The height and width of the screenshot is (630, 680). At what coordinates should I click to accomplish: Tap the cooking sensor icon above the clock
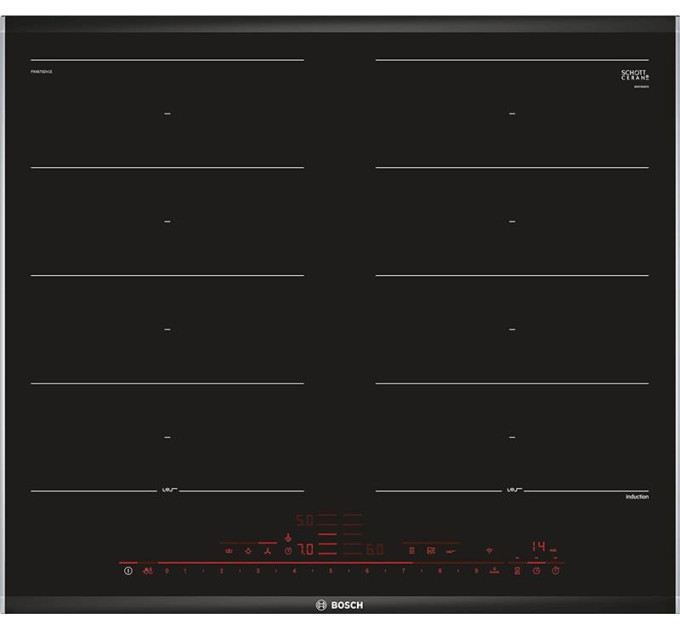(x=288, y=538)
